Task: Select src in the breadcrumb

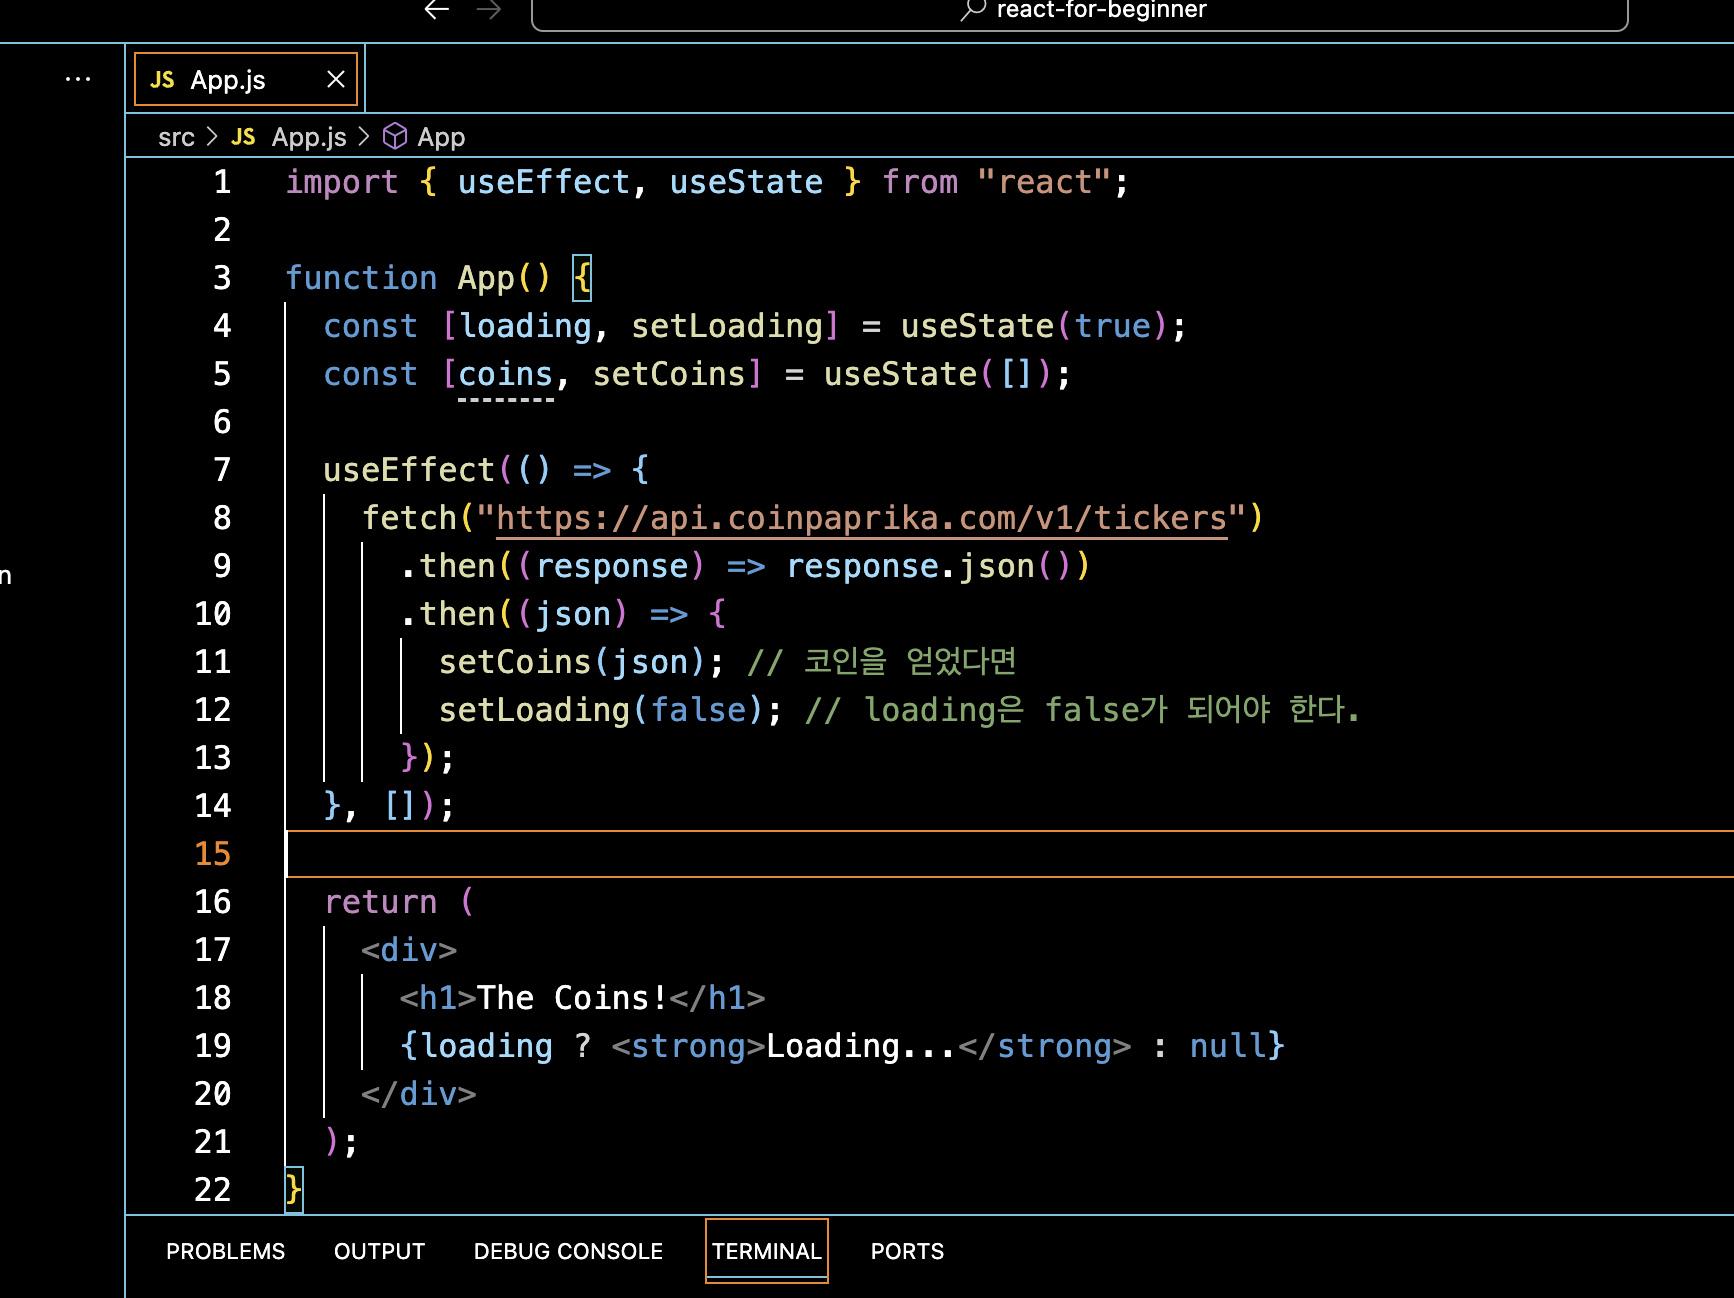Action: [x=176, y=137]
